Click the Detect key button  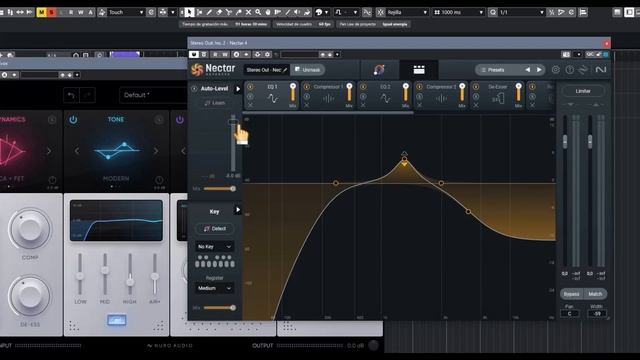click(x=215, y=229)
